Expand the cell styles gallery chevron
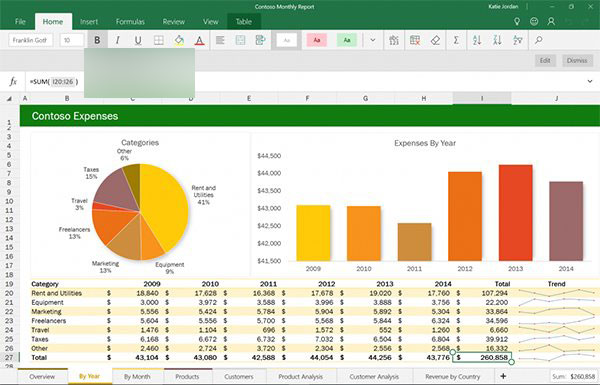Image resolution: width=600 pixels, height=385 pixels. 373,40
